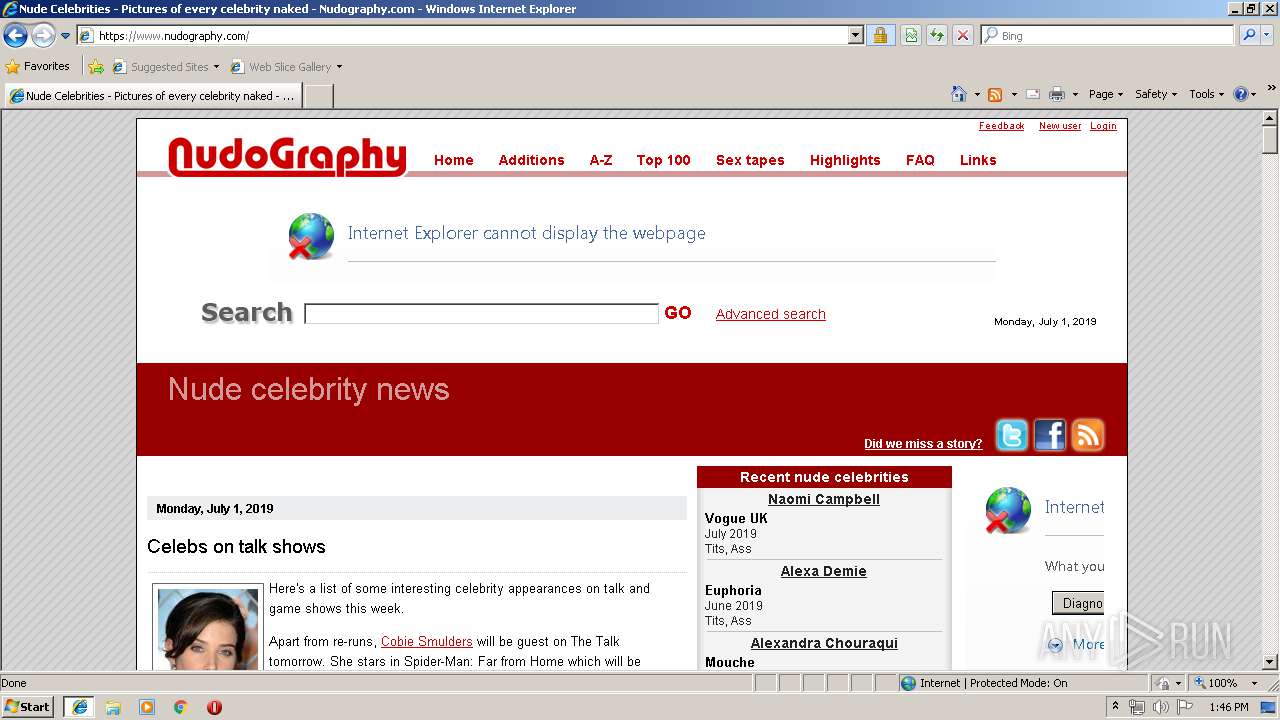This screenshot has height=720, width=1280.
Task: Open the A-Z navigation link
Action: pyautogui.click(x=601, y=160)
